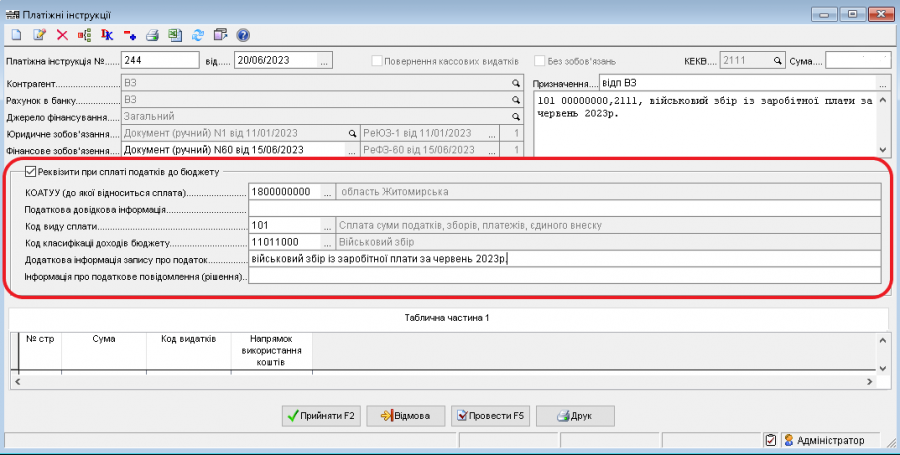Viewport: 900px width, 455px height.
Task: Open help with the question mark icon
Action: tap(242, 35)
